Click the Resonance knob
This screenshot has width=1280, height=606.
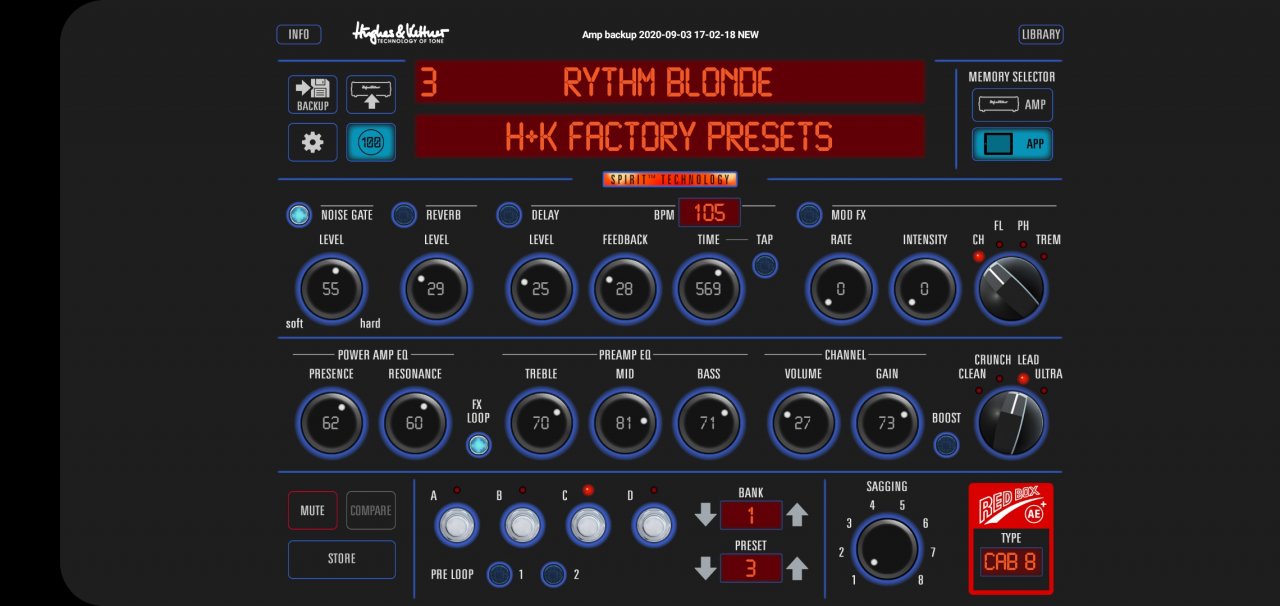pyautogui.click(x=415, y=423)
